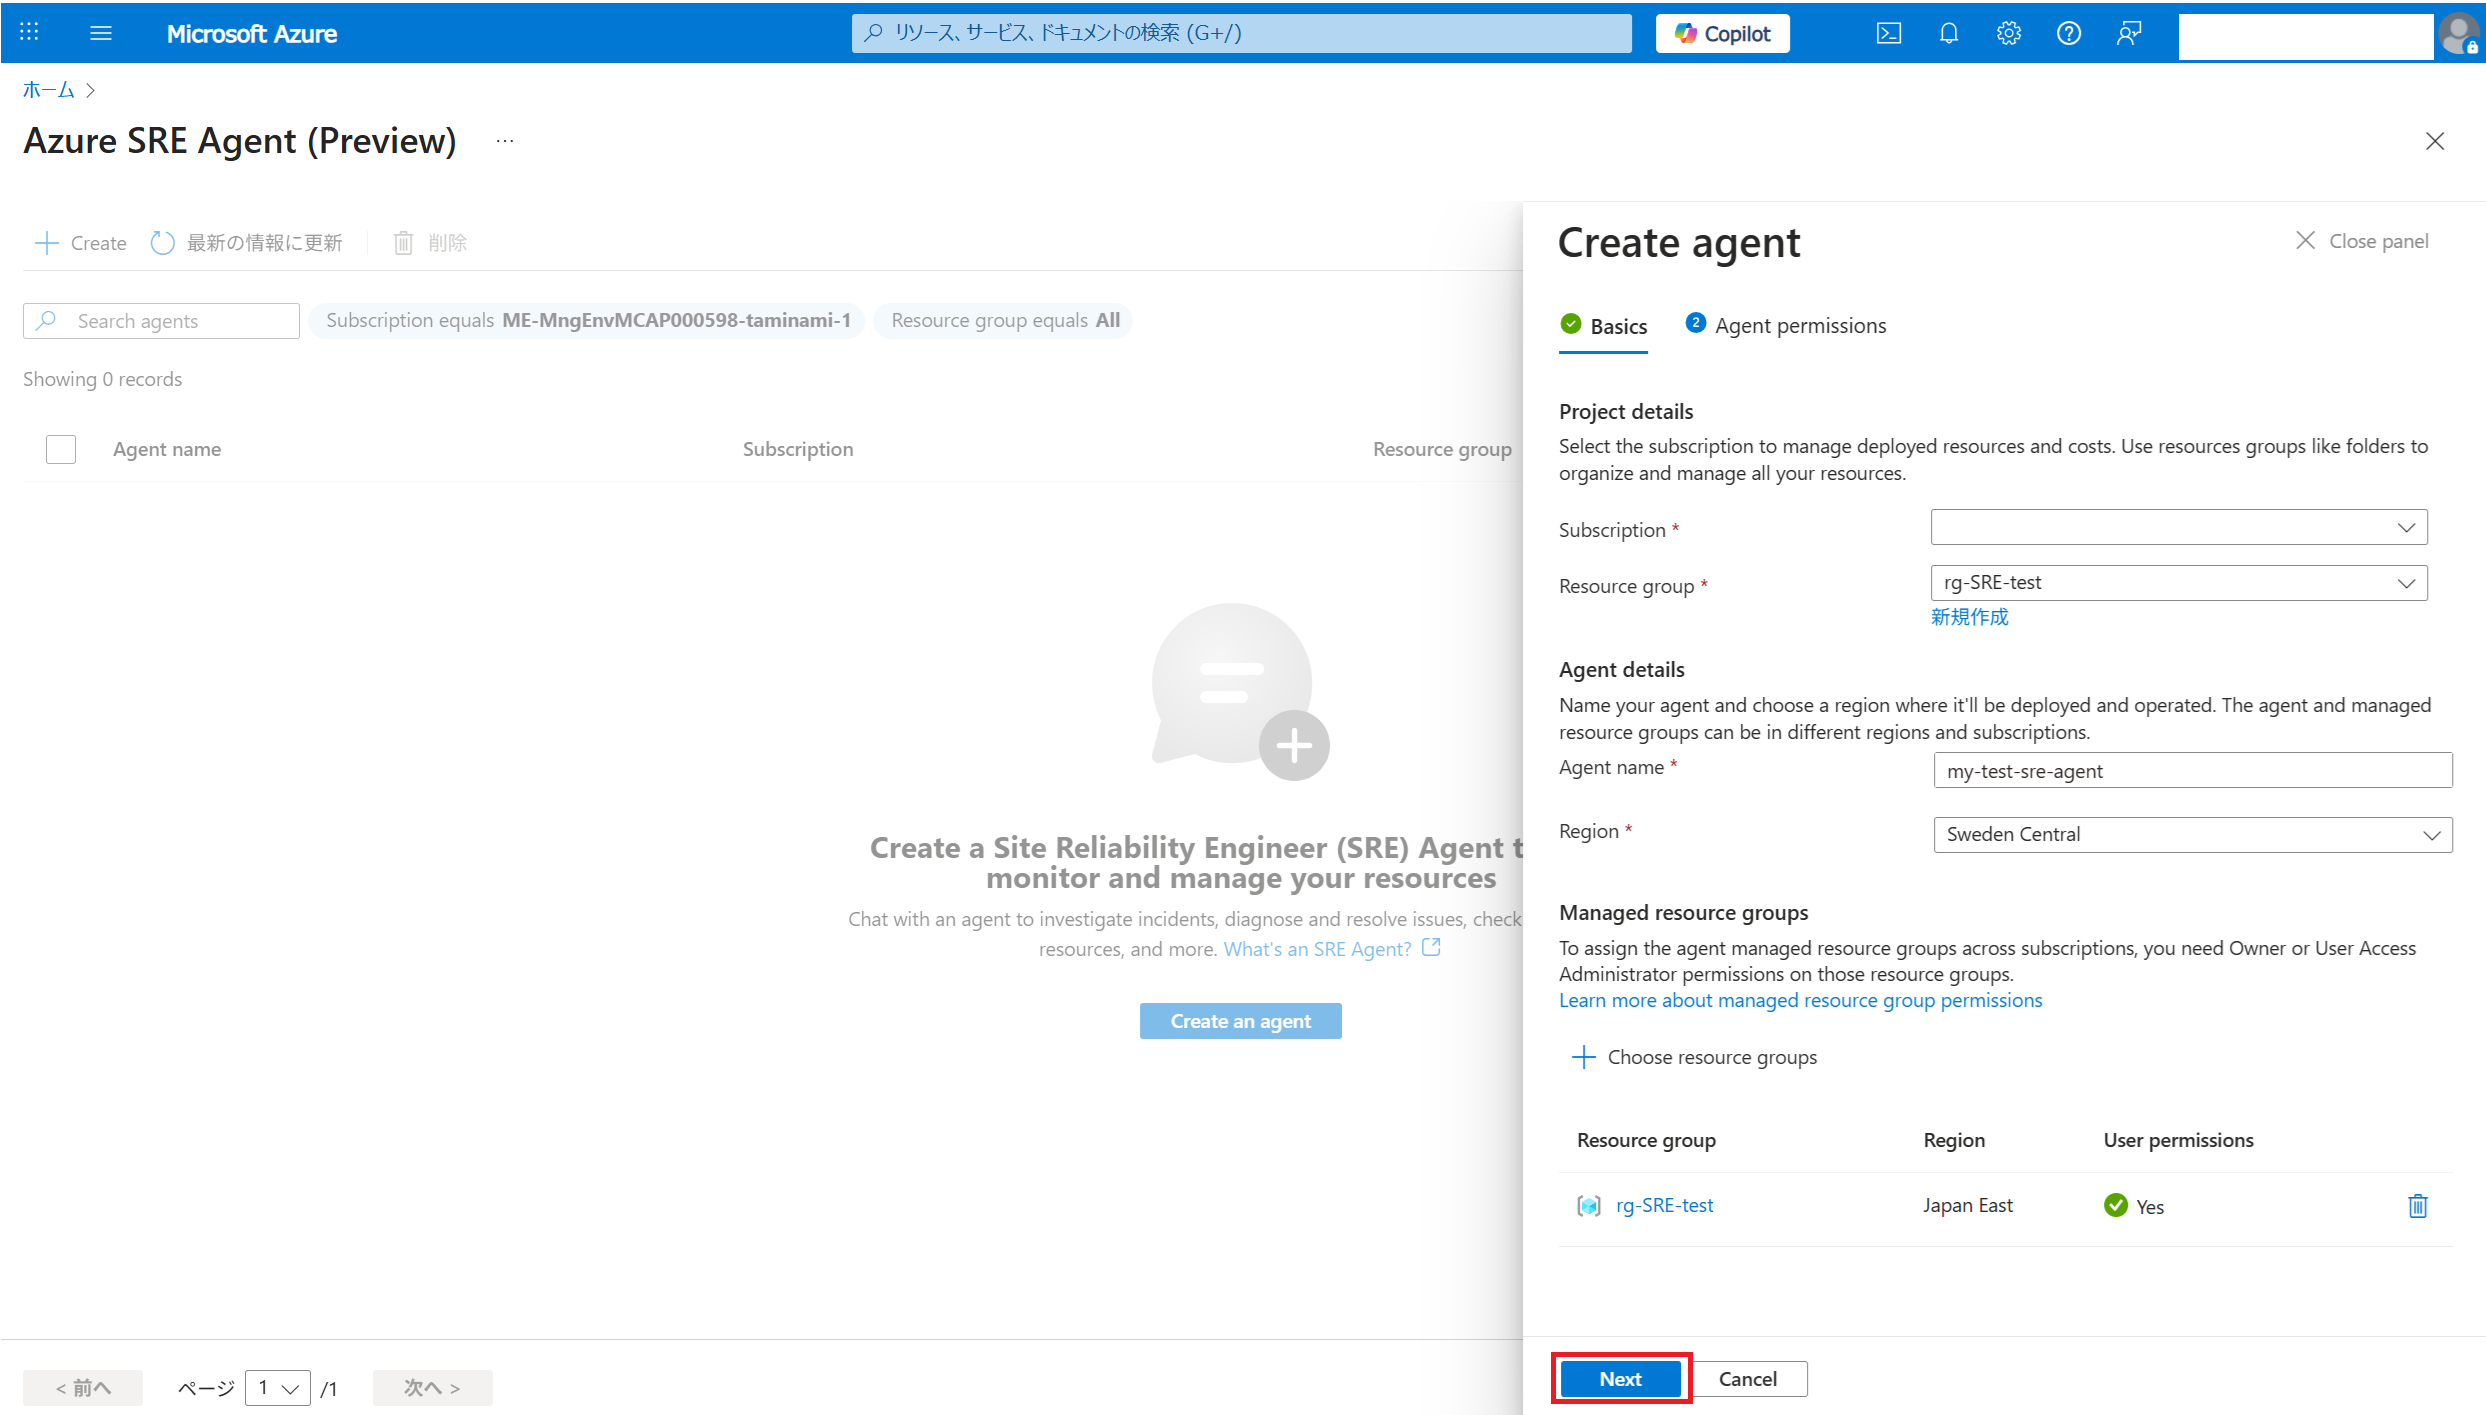Viewport: 2486px width, 1415px height.
Task: Open portal settings gear
Action: click(x=2008, y=33)
